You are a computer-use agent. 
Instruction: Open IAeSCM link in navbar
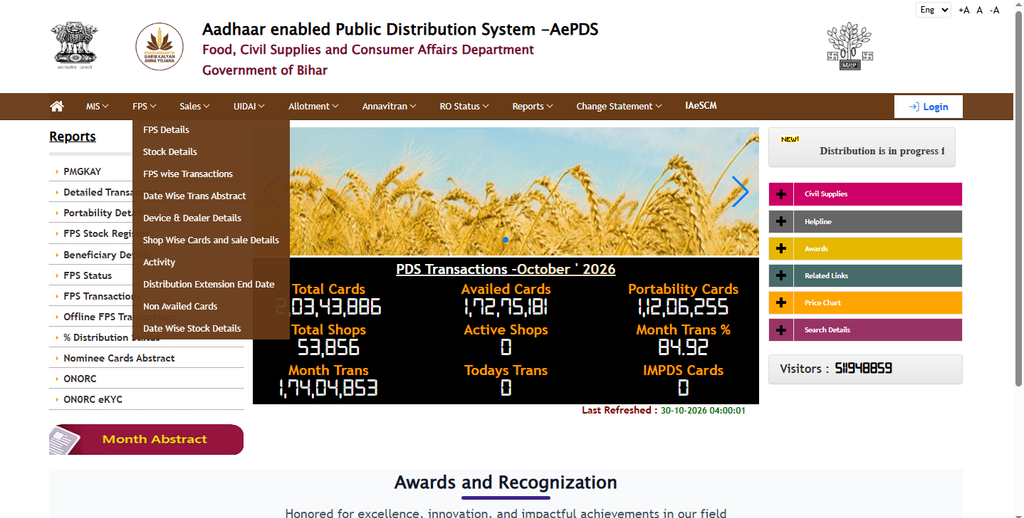click(x=701, y=106)
